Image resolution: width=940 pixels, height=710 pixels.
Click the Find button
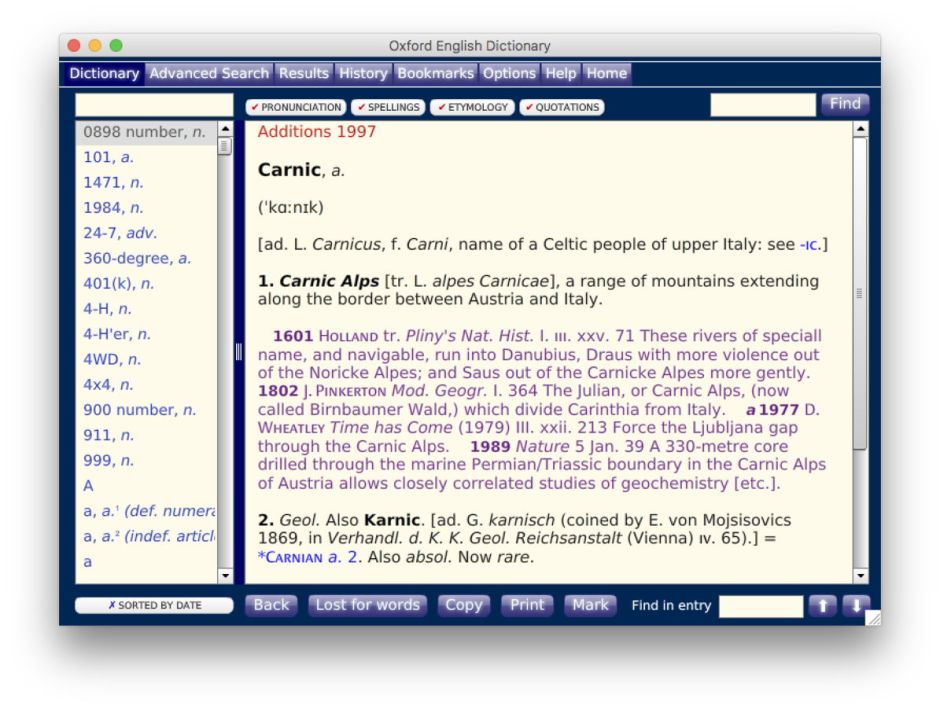point(844,104)
